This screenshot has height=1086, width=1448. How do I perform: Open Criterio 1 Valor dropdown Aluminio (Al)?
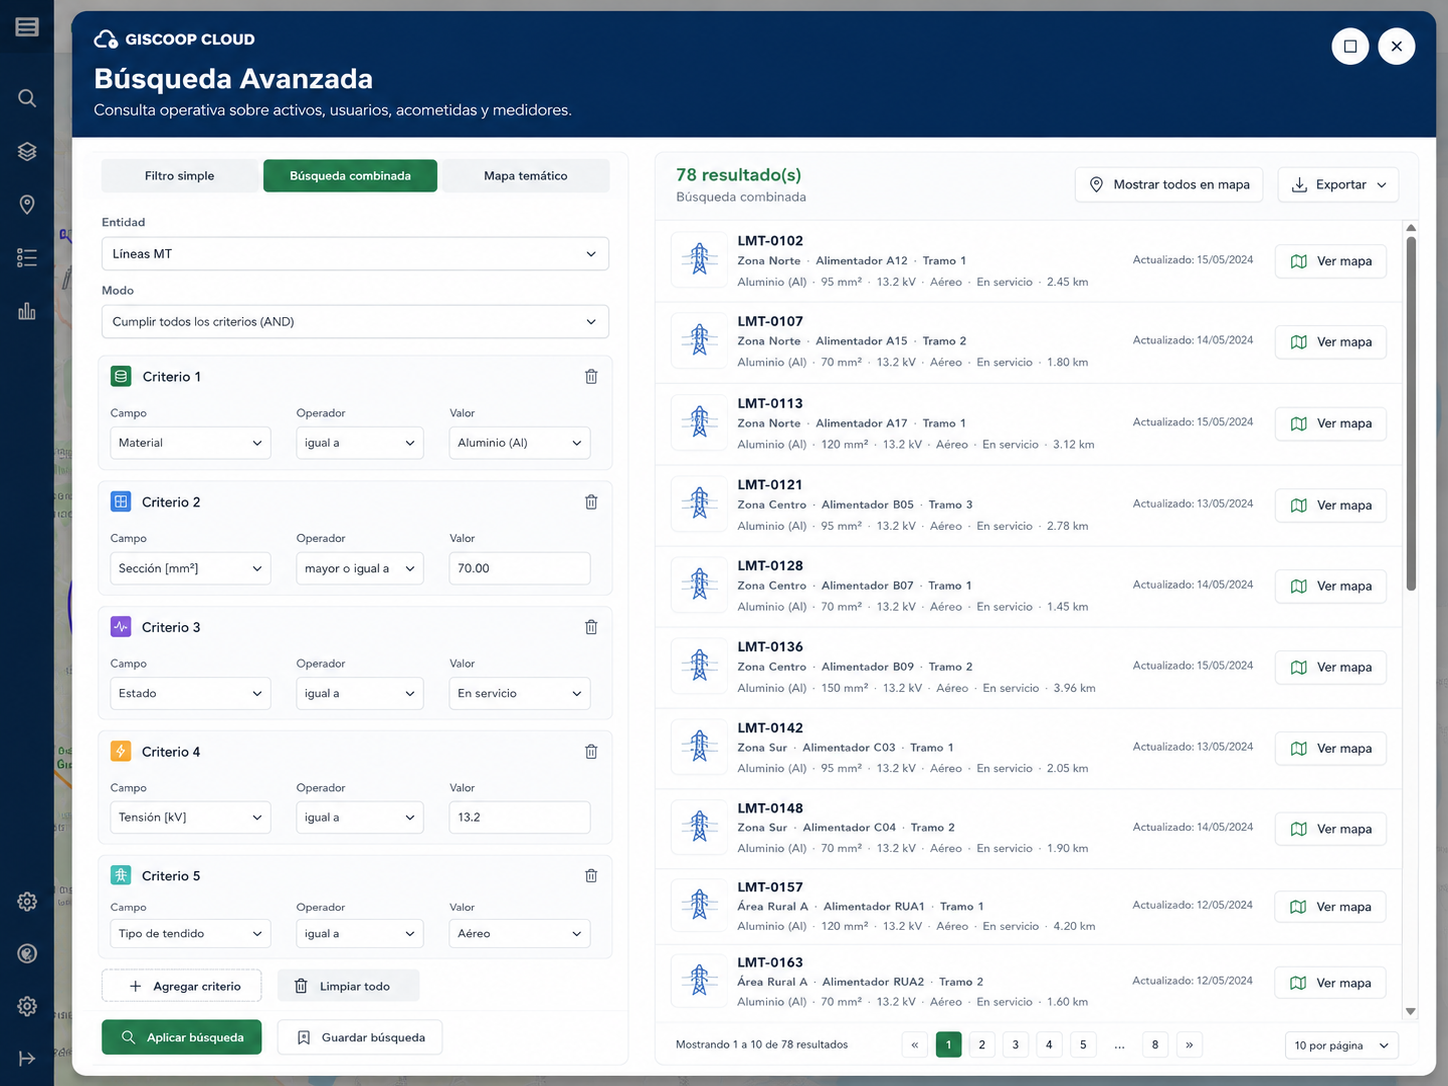click(520, 443)
